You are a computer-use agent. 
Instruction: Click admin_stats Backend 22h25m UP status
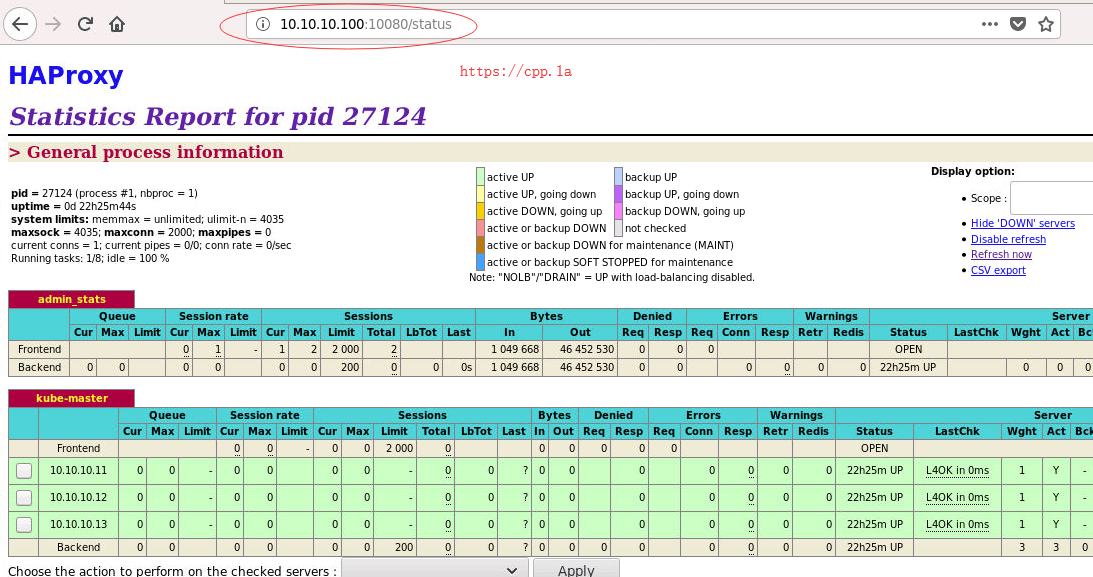[x=908, y=367]
